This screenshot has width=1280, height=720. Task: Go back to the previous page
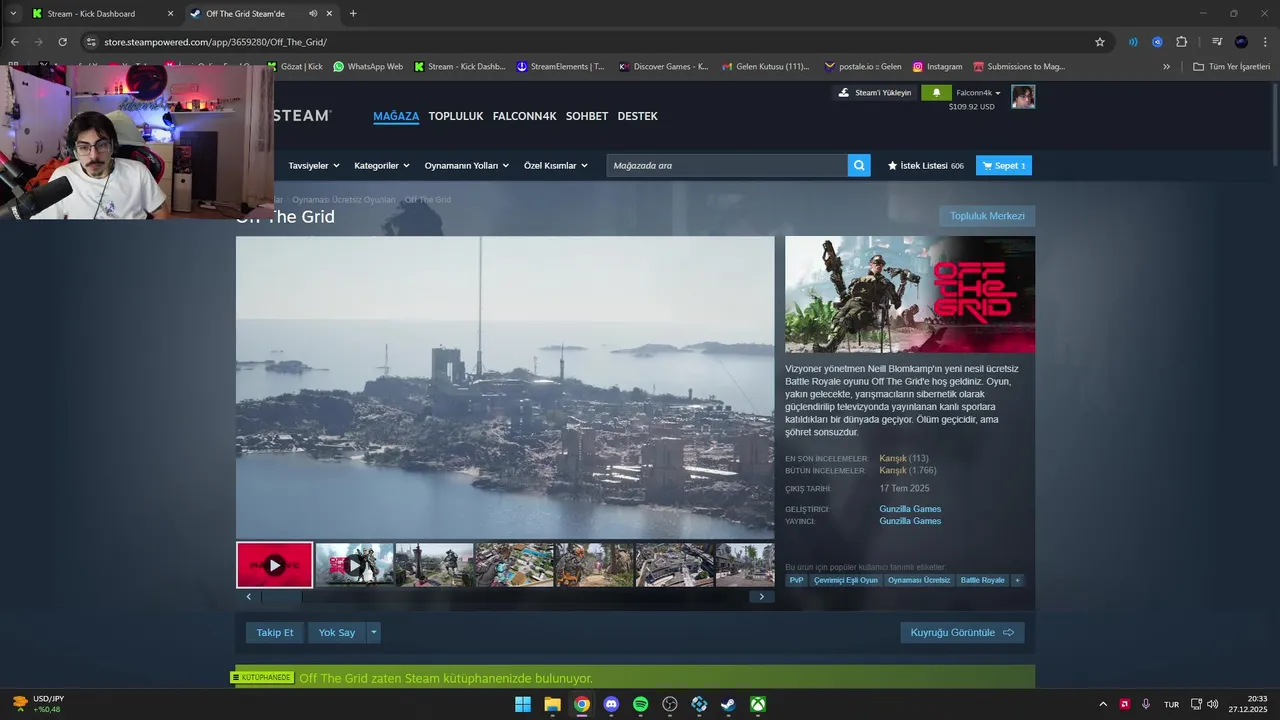point(14,42)
